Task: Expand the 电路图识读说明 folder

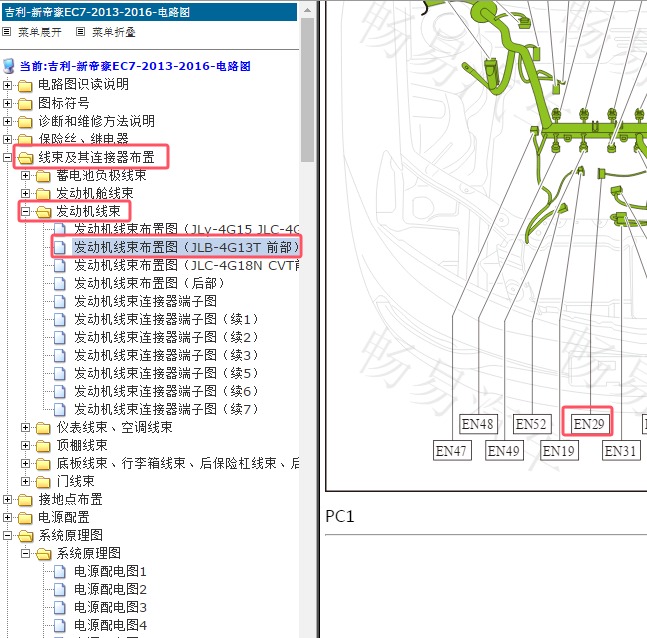Action: (7, 85)
